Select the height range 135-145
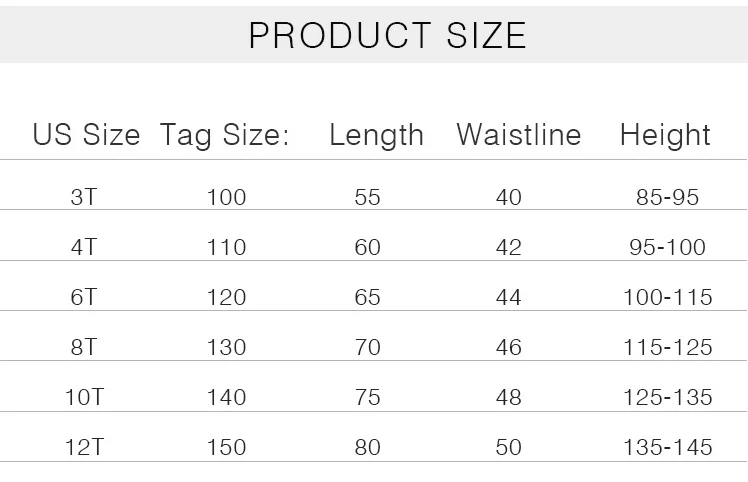 [667, 447]
